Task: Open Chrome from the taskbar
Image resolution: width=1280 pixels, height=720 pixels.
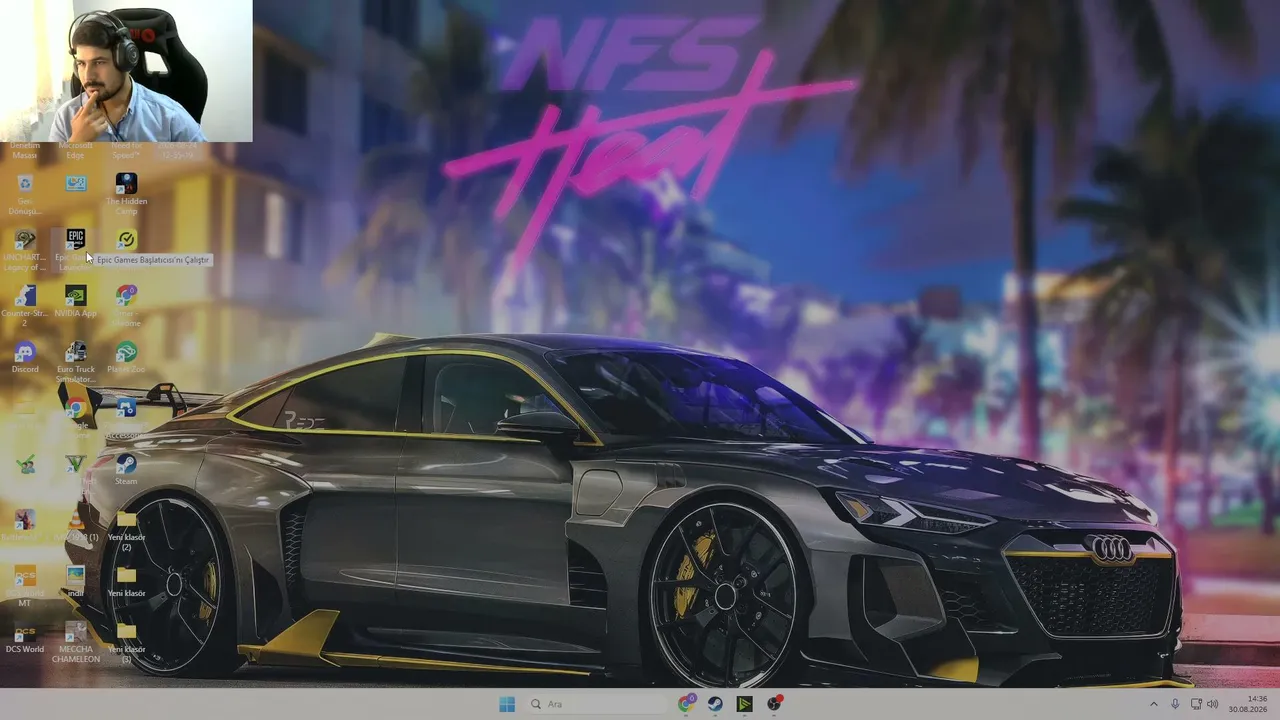Action: coord(686,704)
